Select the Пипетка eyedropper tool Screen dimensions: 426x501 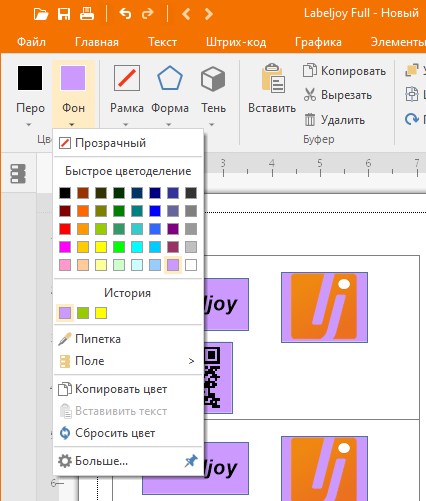pyautogui.click(x=128, y=339)
